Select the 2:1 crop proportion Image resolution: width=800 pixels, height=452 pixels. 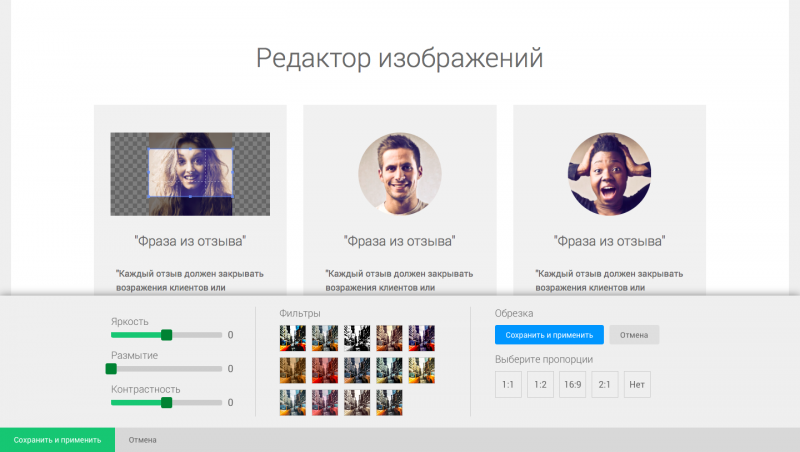(x=604, y=384)
